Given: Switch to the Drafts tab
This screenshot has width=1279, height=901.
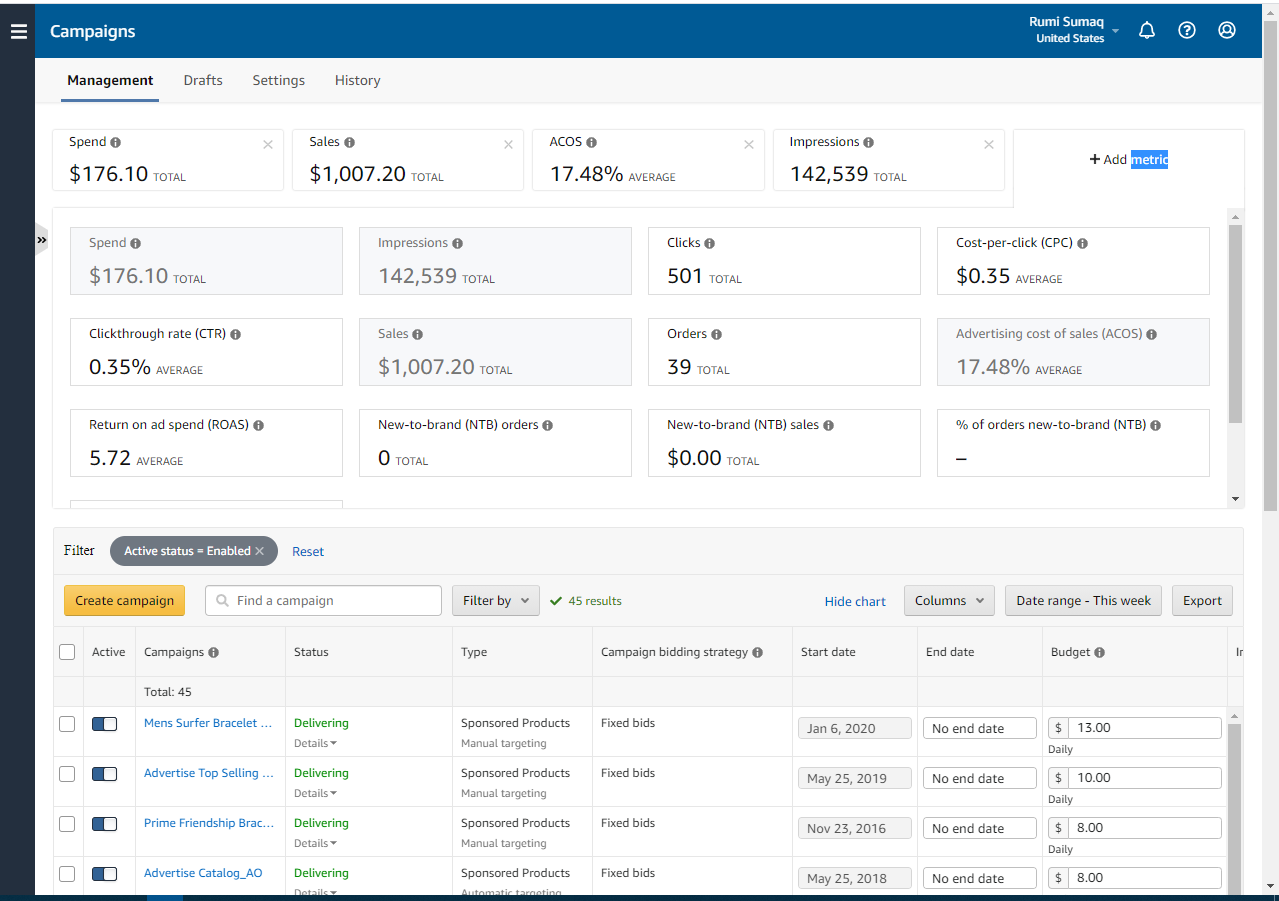Looking at the screenshot, I should 203,80.
